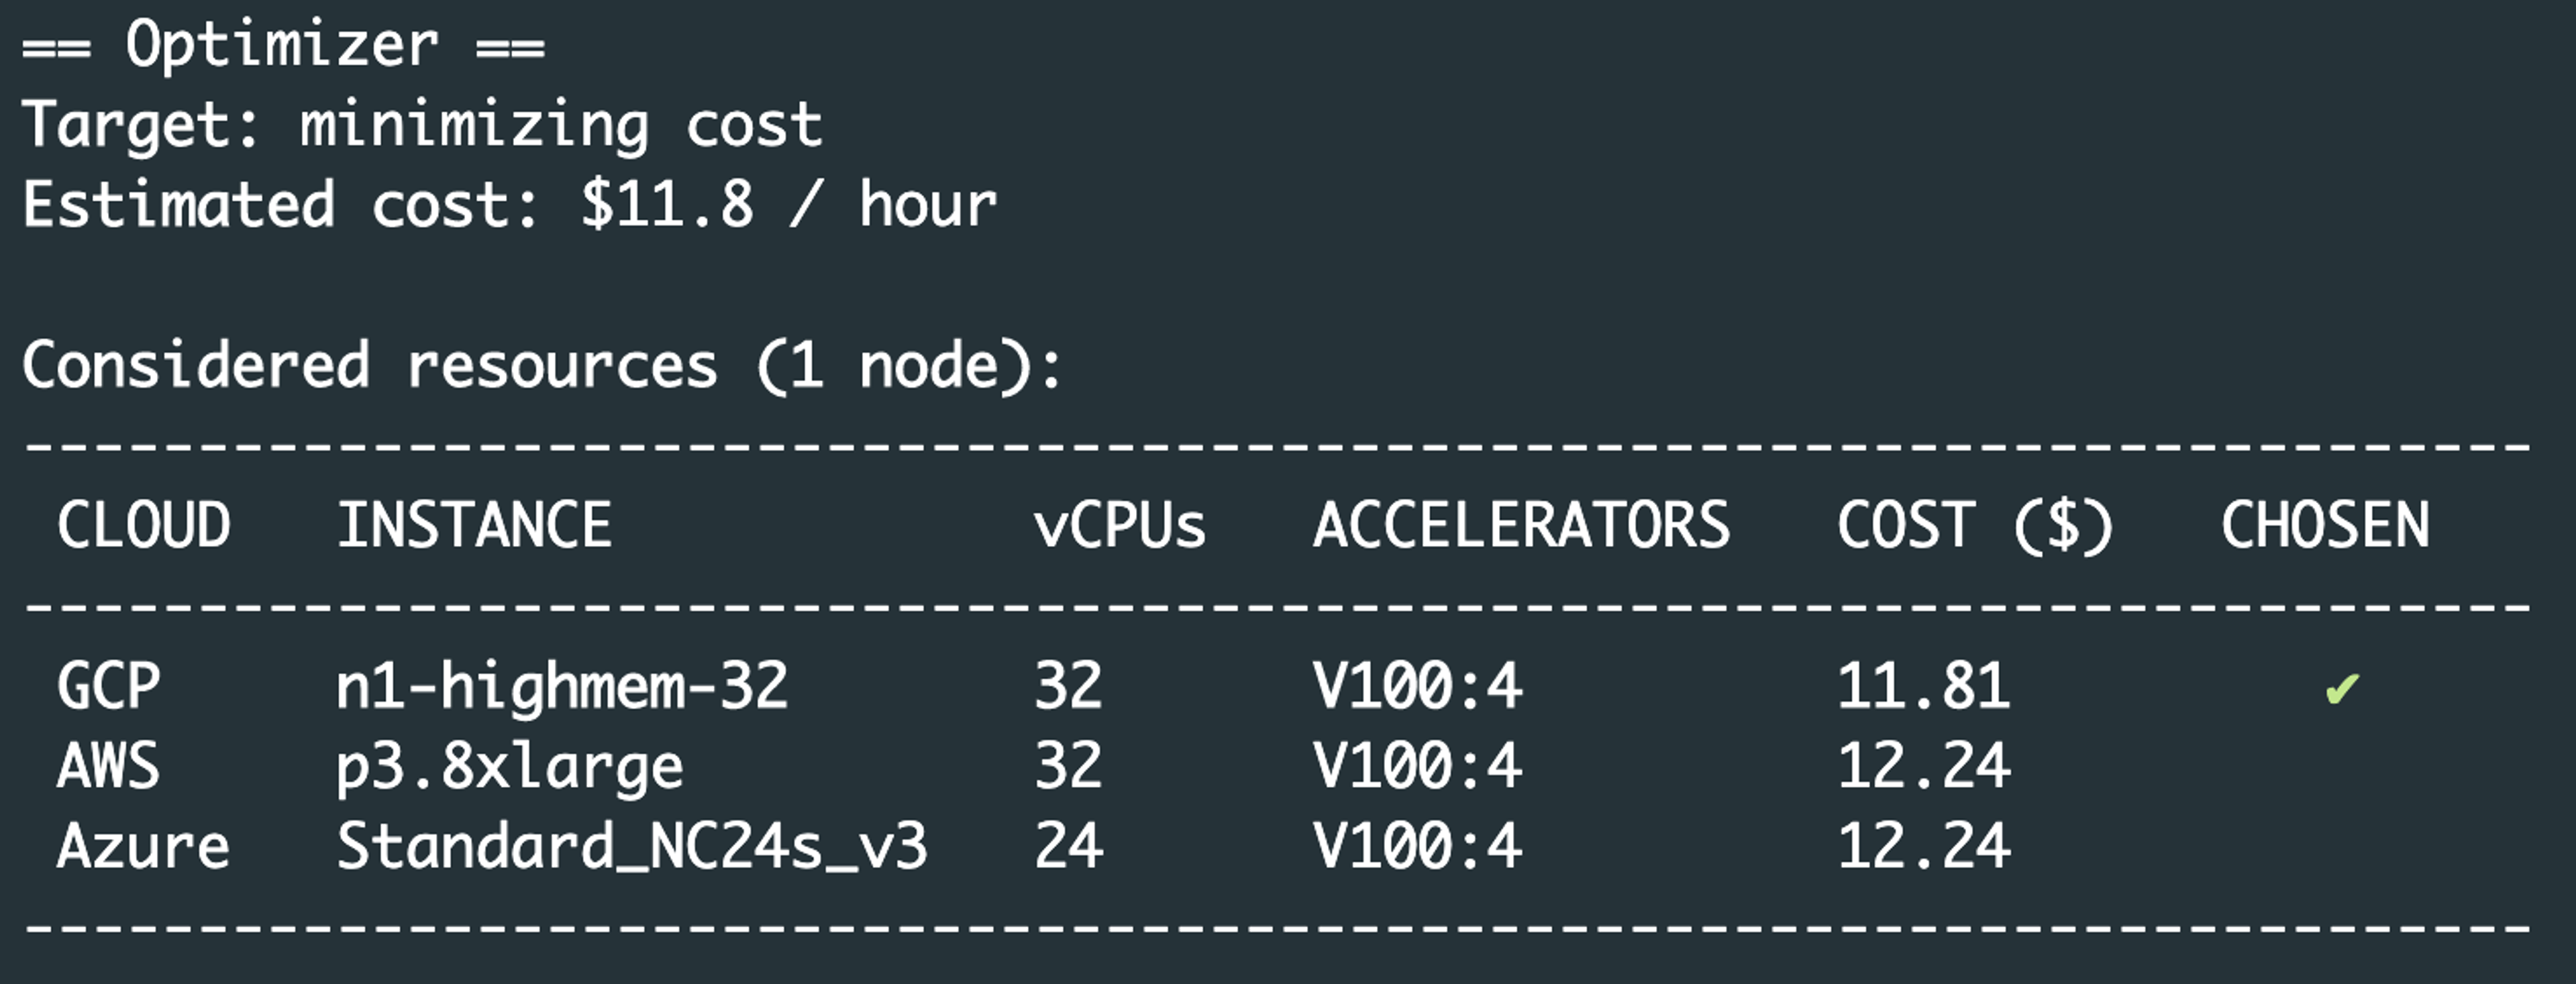Click the CLOUD column header
Viewport: 2576px width, 984px height.
tap(144, 526)
